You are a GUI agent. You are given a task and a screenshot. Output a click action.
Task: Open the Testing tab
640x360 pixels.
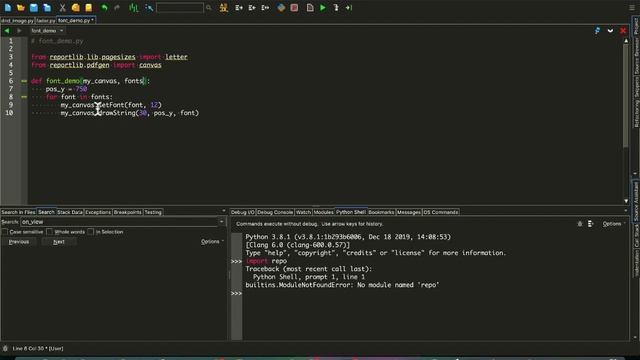click(x=153, y=212)
